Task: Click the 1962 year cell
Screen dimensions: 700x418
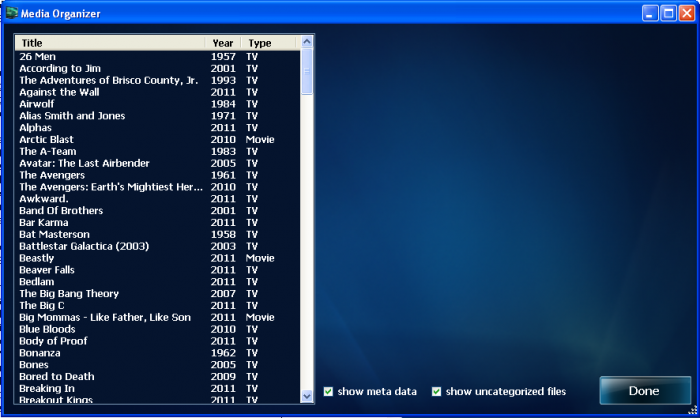Action: pos(223,353)
